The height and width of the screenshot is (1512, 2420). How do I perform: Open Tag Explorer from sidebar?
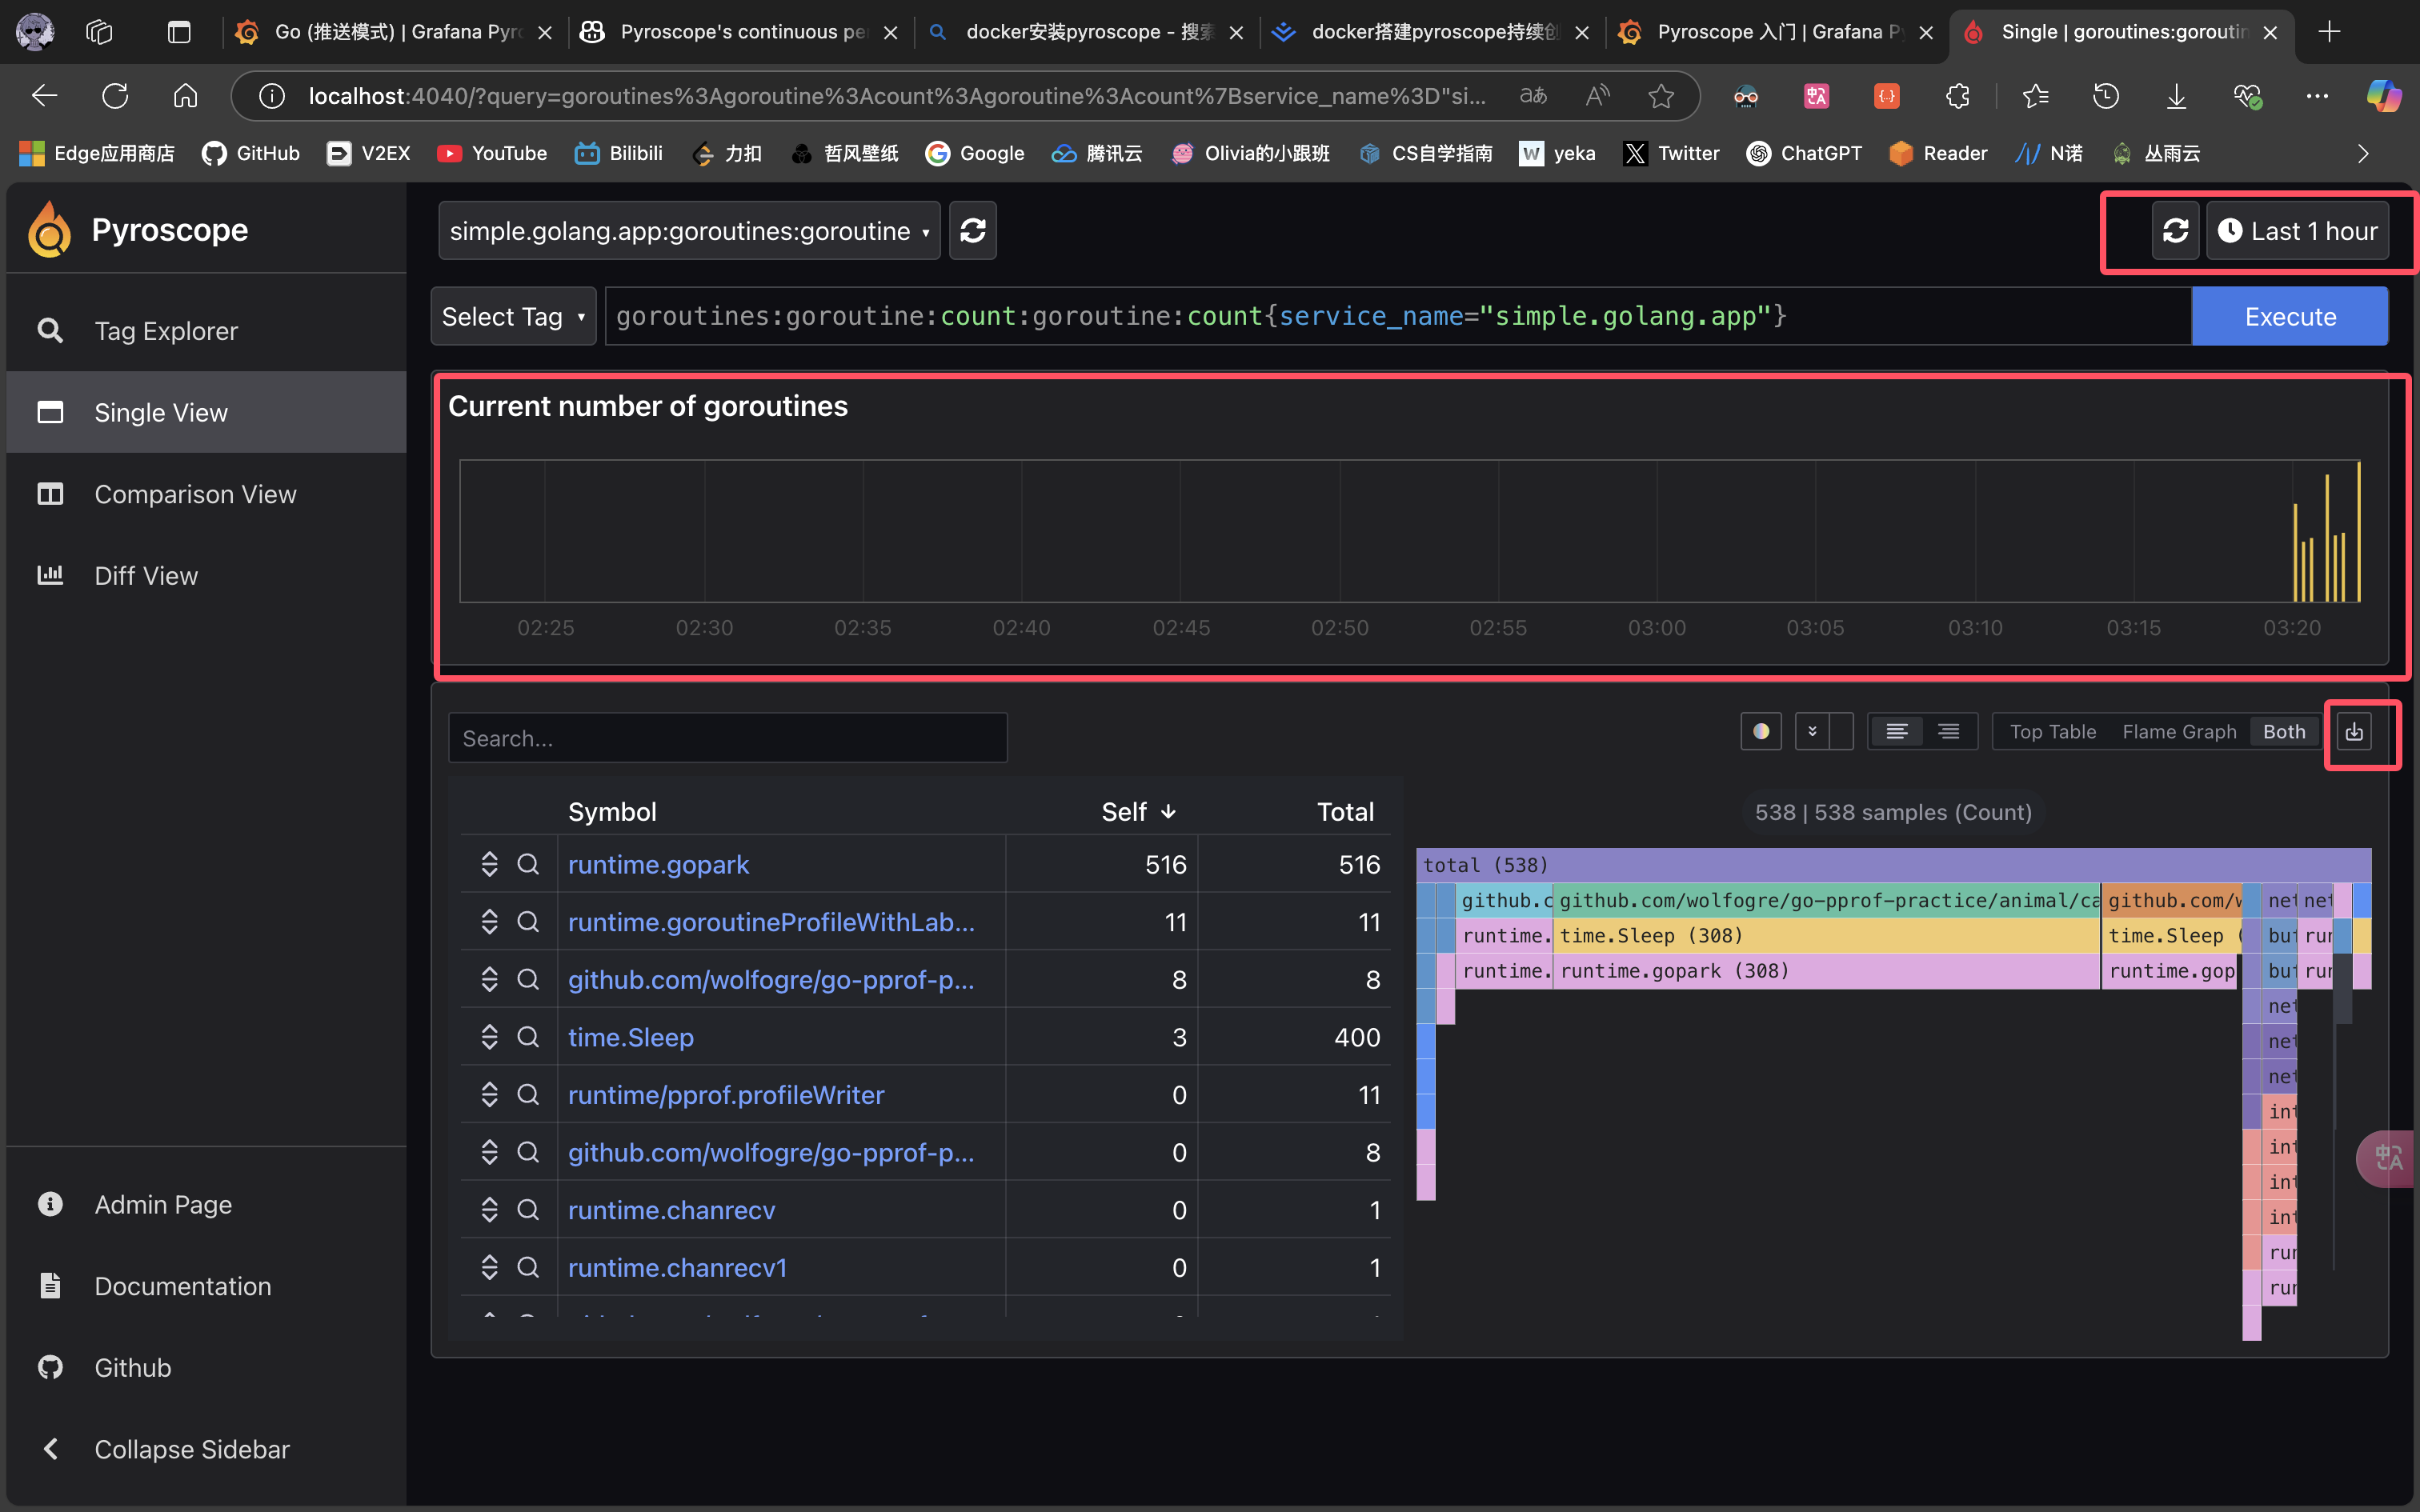[x=166, y=331]
